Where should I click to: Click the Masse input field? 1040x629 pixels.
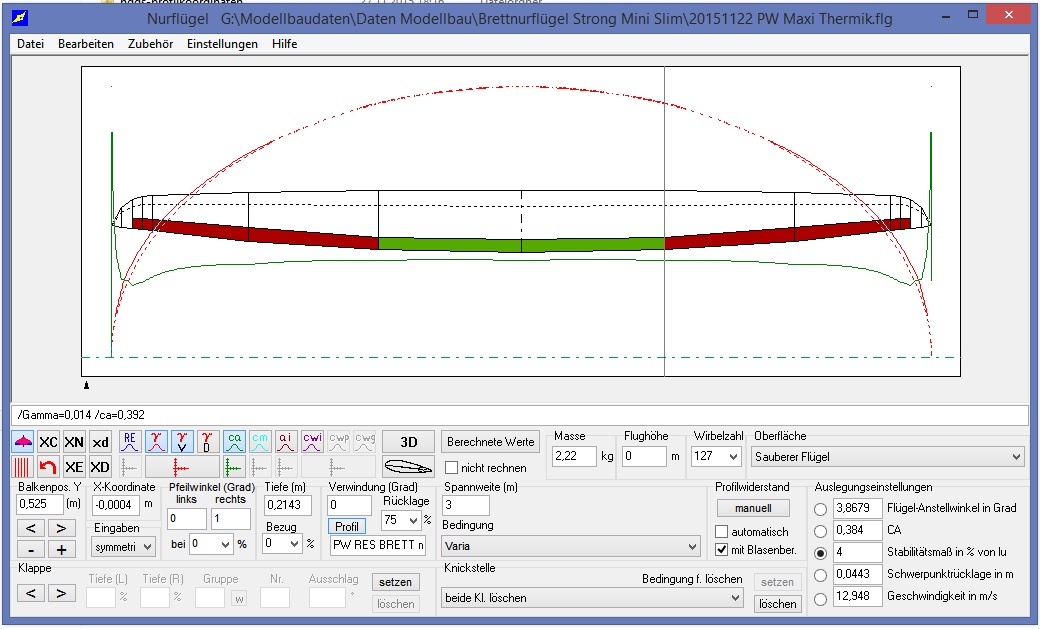(x=574, y=457)
